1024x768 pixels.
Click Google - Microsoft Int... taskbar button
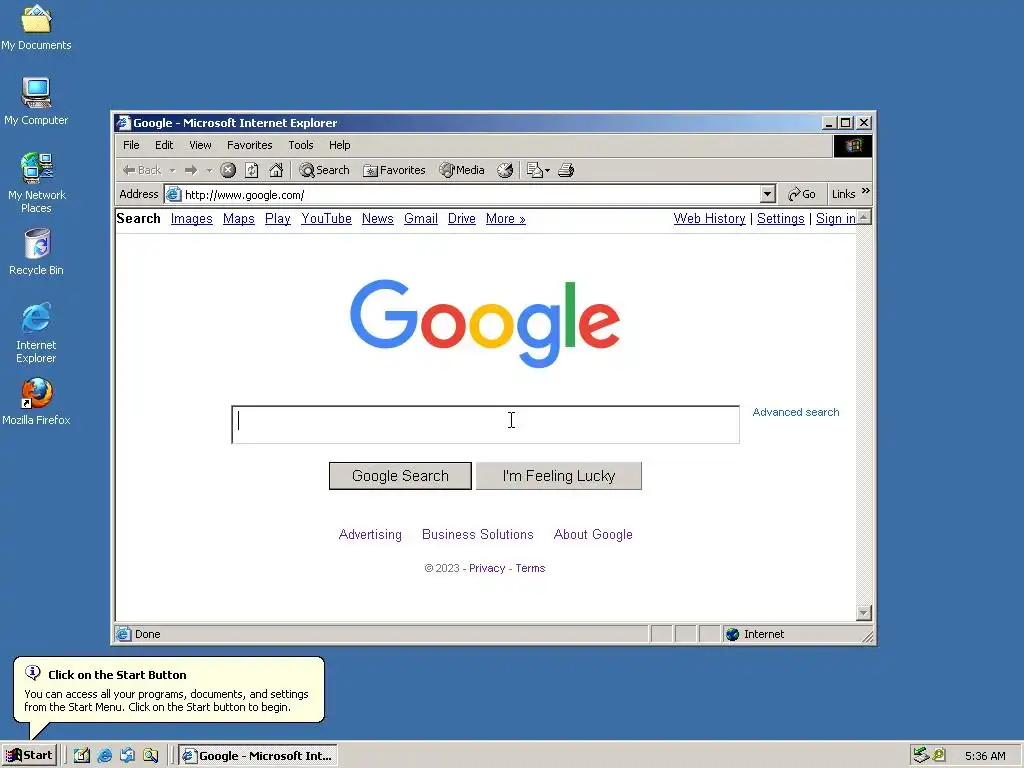click(x=258, y=756)
